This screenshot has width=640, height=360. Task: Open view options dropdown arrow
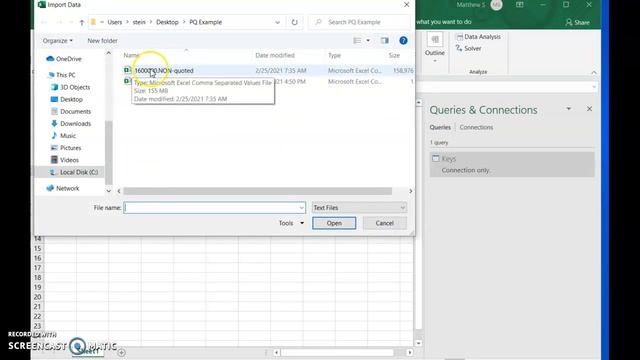[x=368, y=40]
